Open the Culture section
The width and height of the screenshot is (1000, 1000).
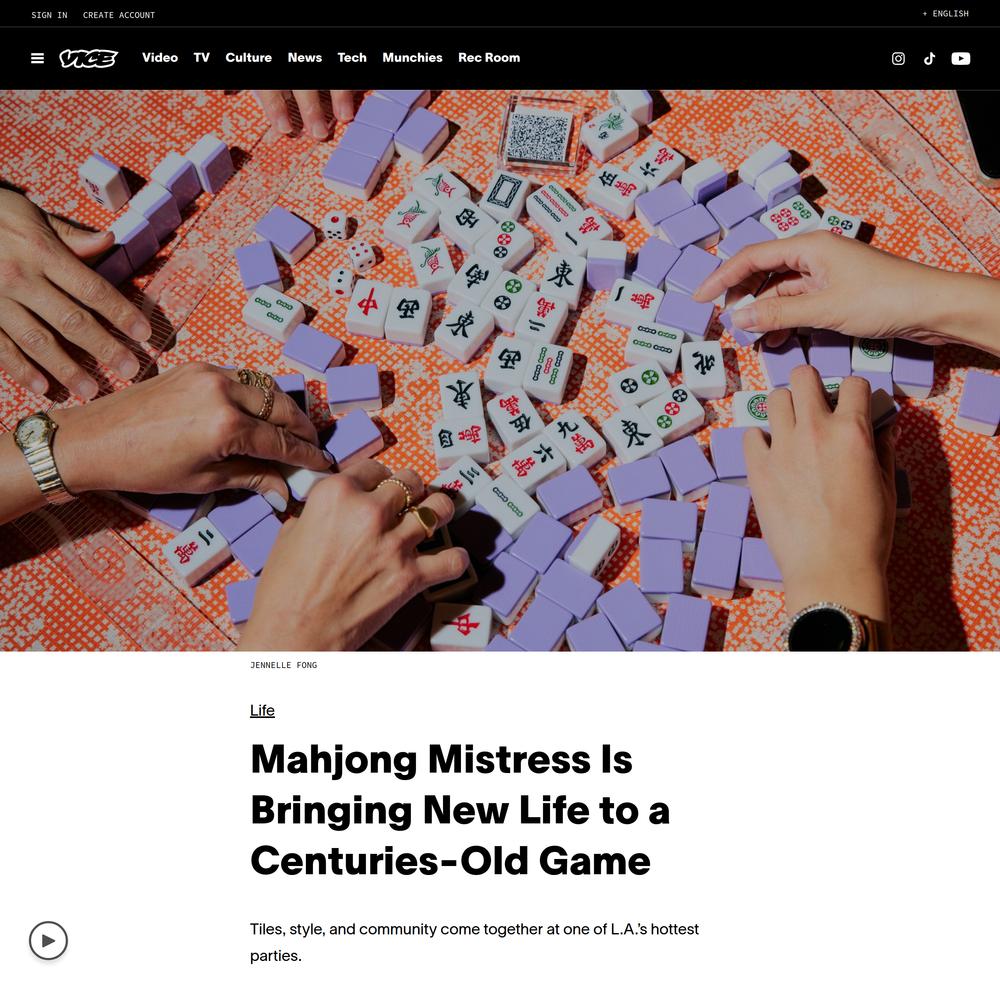coord(249,57)
